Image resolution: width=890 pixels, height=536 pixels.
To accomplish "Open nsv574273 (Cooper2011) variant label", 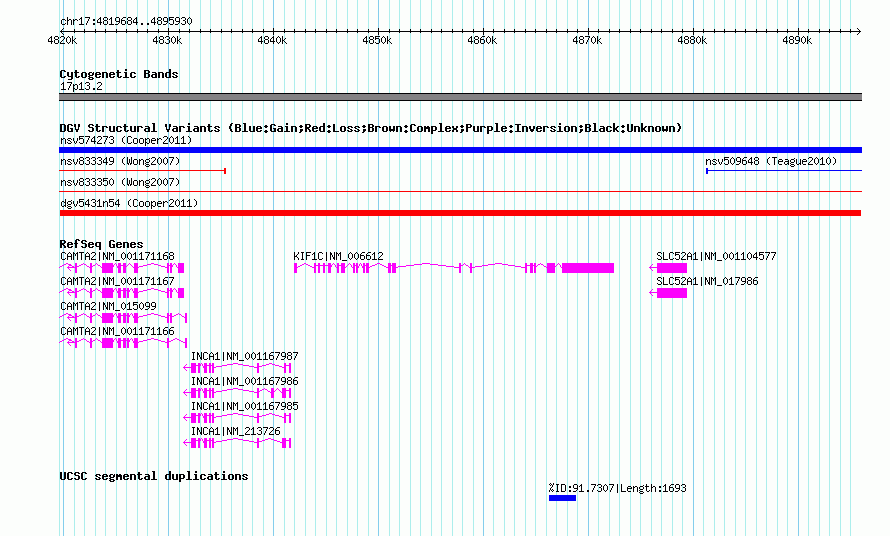I will tap(126, 140).
